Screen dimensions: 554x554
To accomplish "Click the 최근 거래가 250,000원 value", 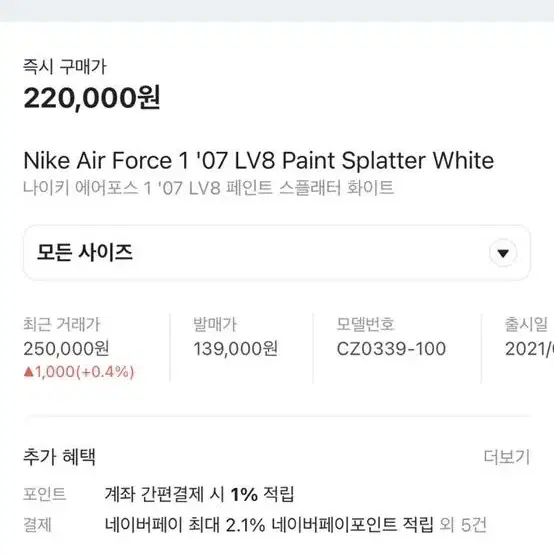I will tap(66, 349).
